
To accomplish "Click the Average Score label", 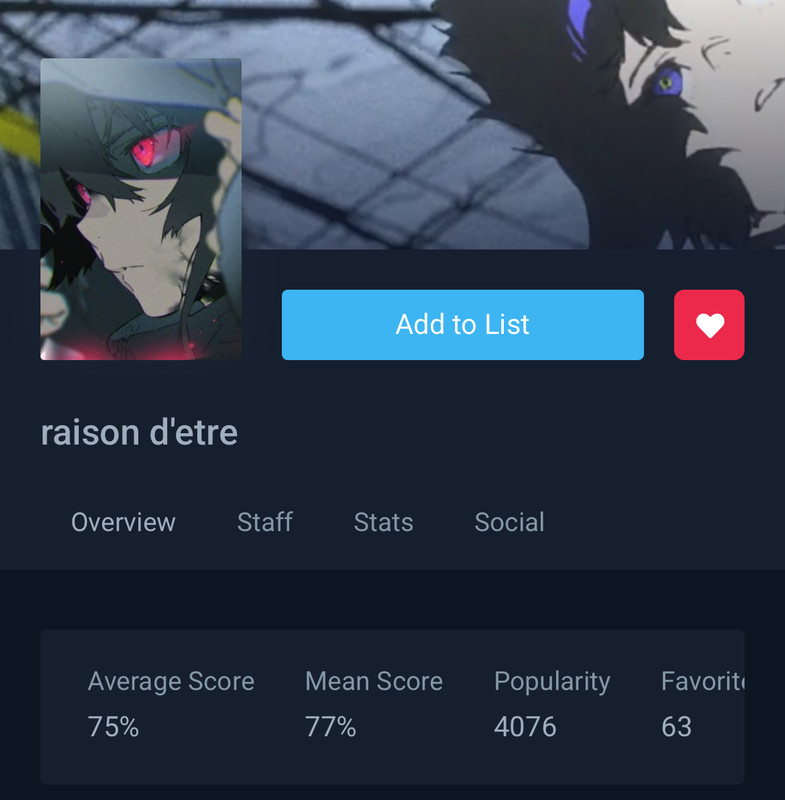I will [171, 681].
